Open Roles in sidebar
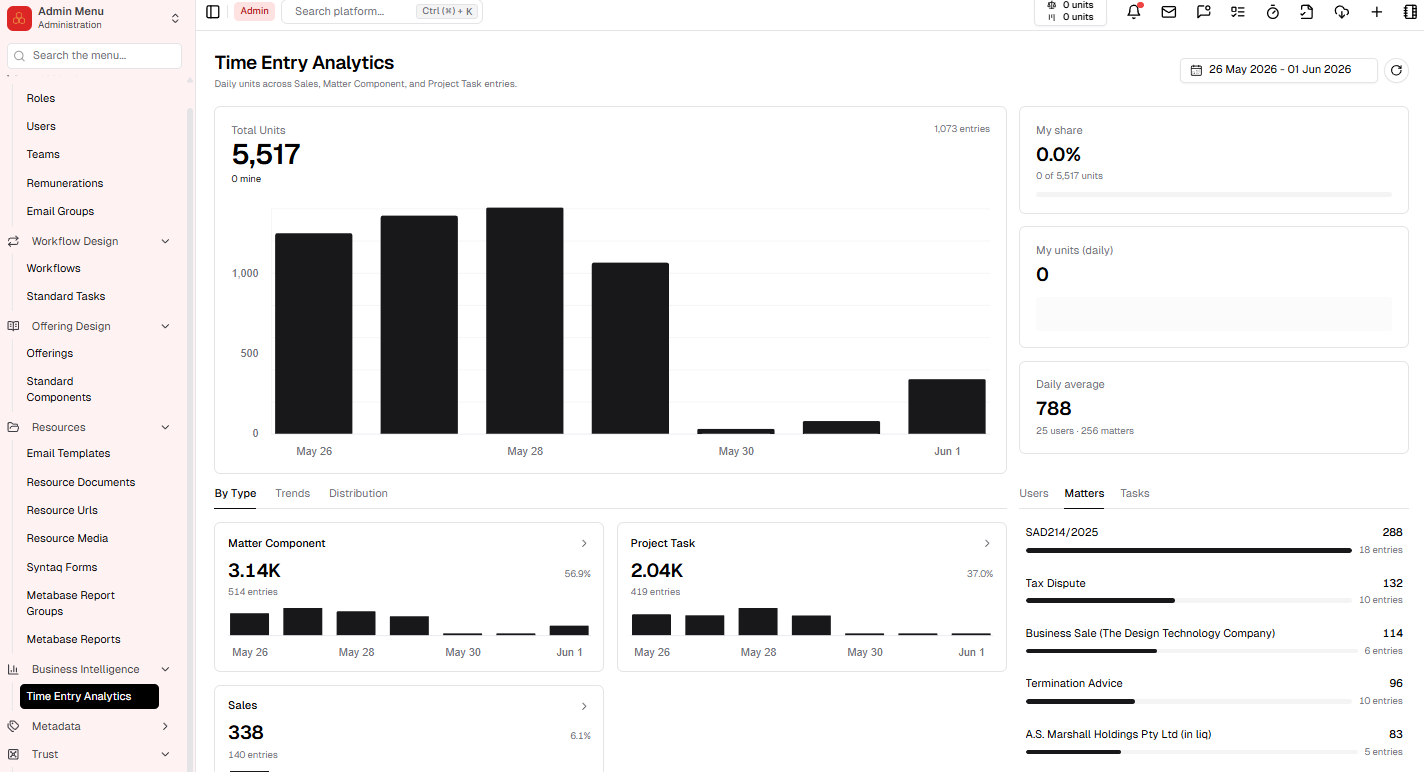The height and width of the screenshot is (772, 1424). click(41, 98)
